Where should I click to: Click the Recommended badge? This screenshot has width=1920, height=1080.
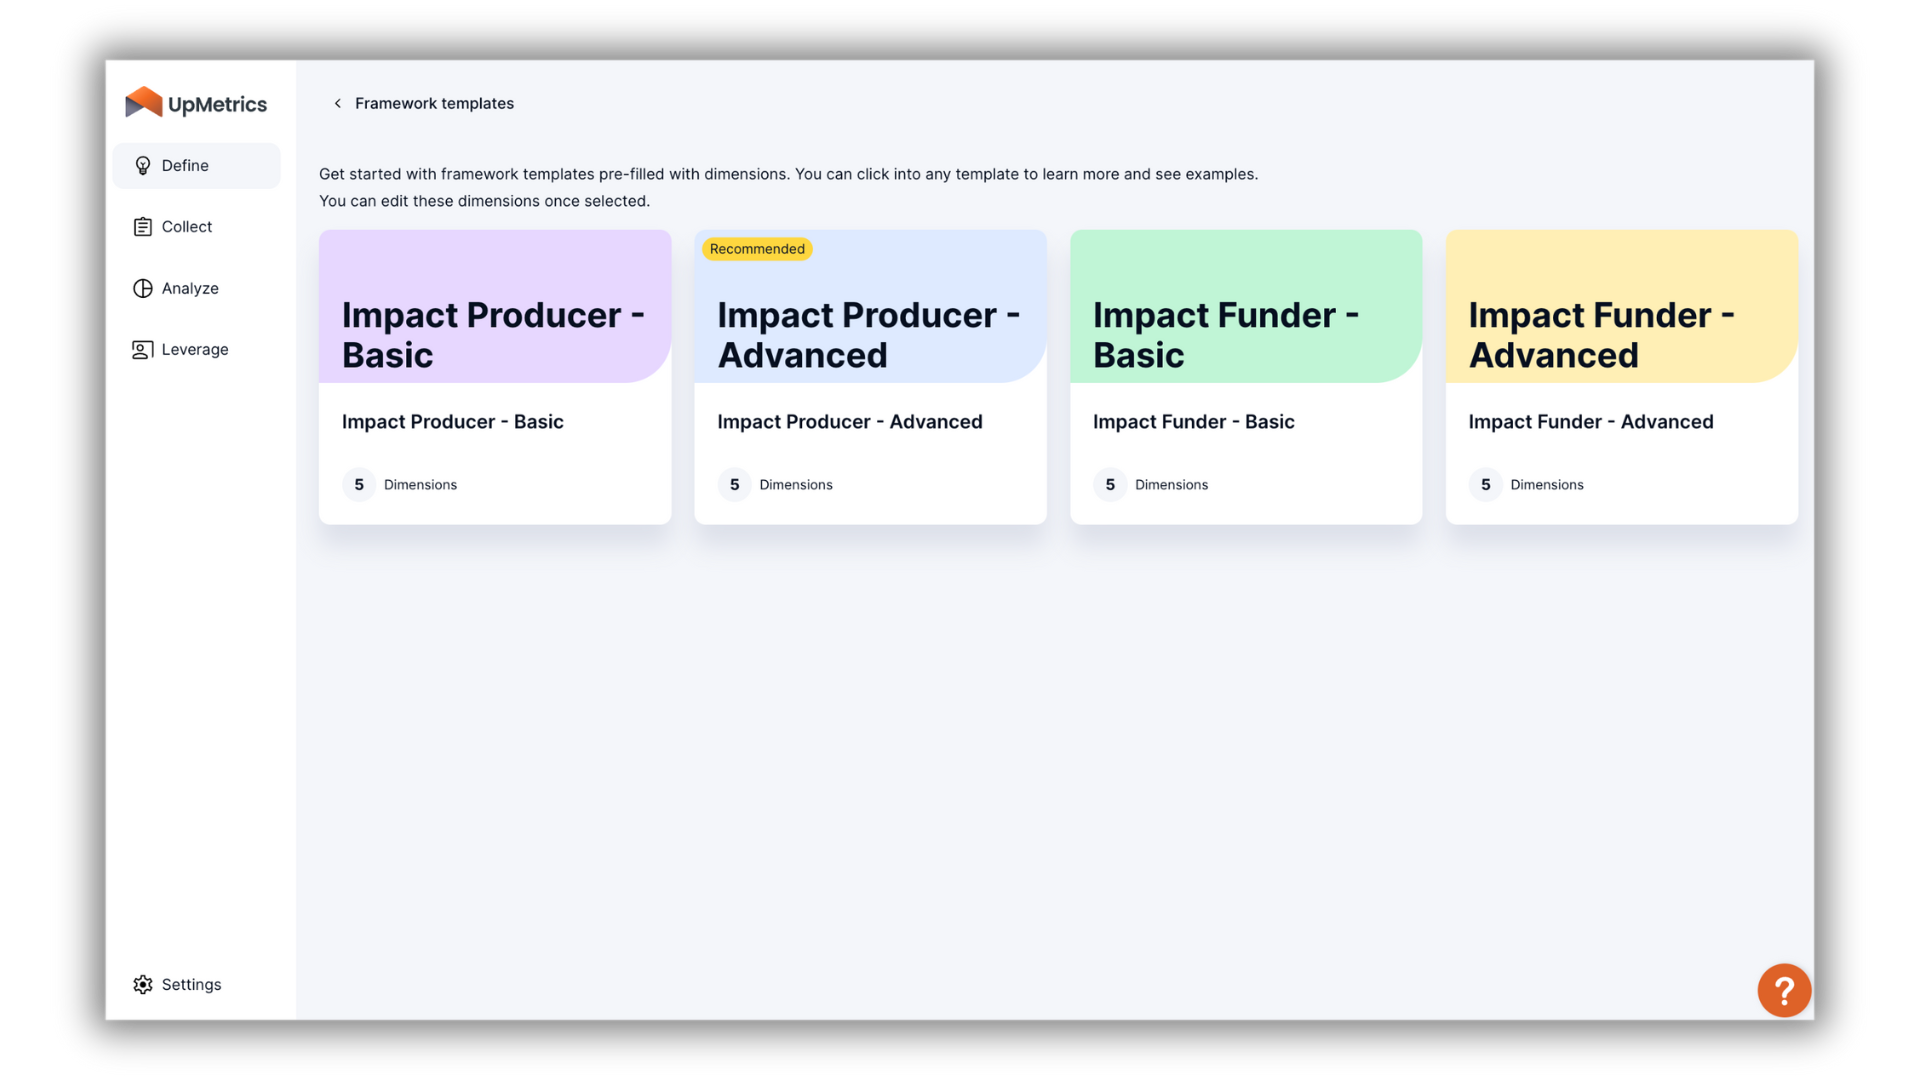tap(757, 249)
